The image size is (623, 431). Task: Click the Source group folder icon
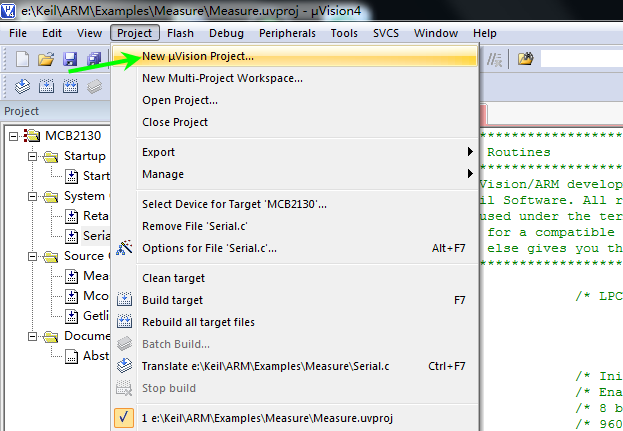coord(50,257)
